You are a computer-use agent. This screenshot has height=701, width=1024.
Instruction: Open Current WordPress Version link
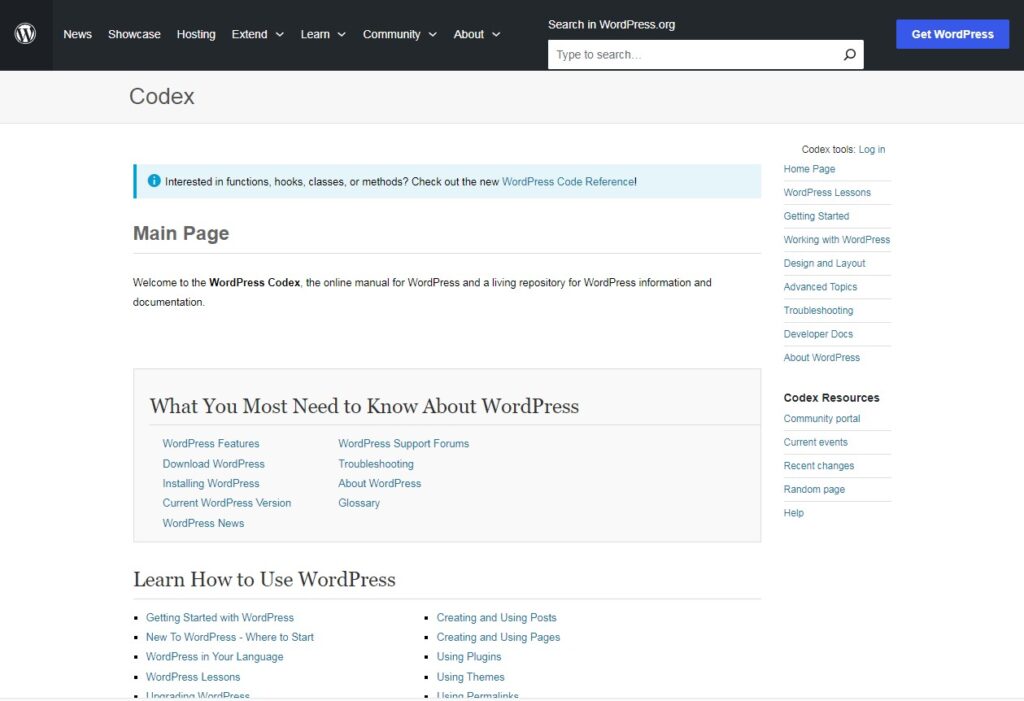(x=227, y=502)
